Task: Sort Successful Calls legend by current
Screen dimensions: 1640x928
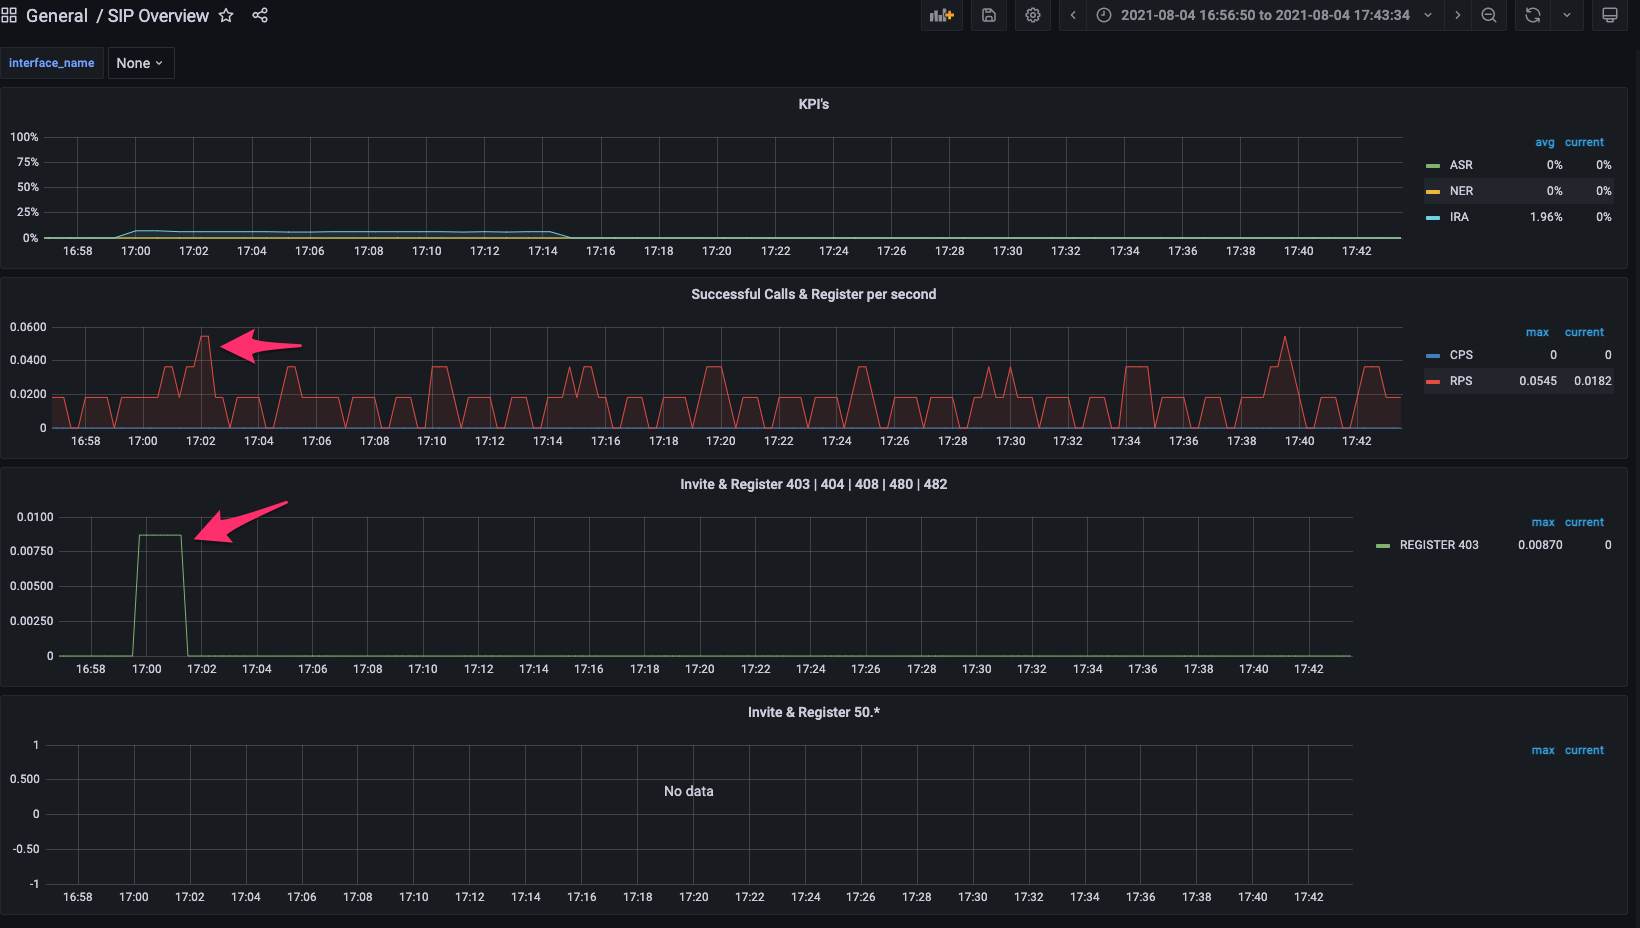Action: (x=1584, y=332)
